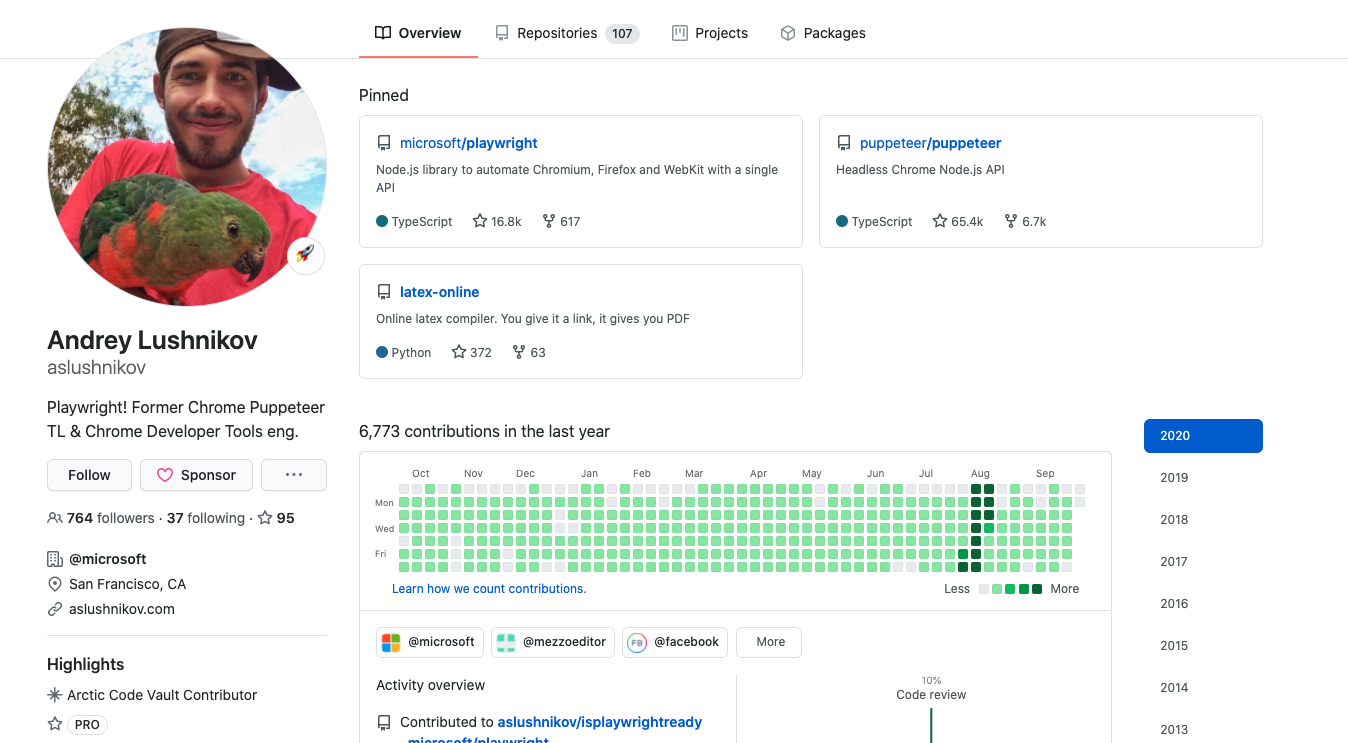Click the Arctic Code Vault Contributor text
The height and width of the screenshot is (743, 1348).
click(x=162, y=695)
